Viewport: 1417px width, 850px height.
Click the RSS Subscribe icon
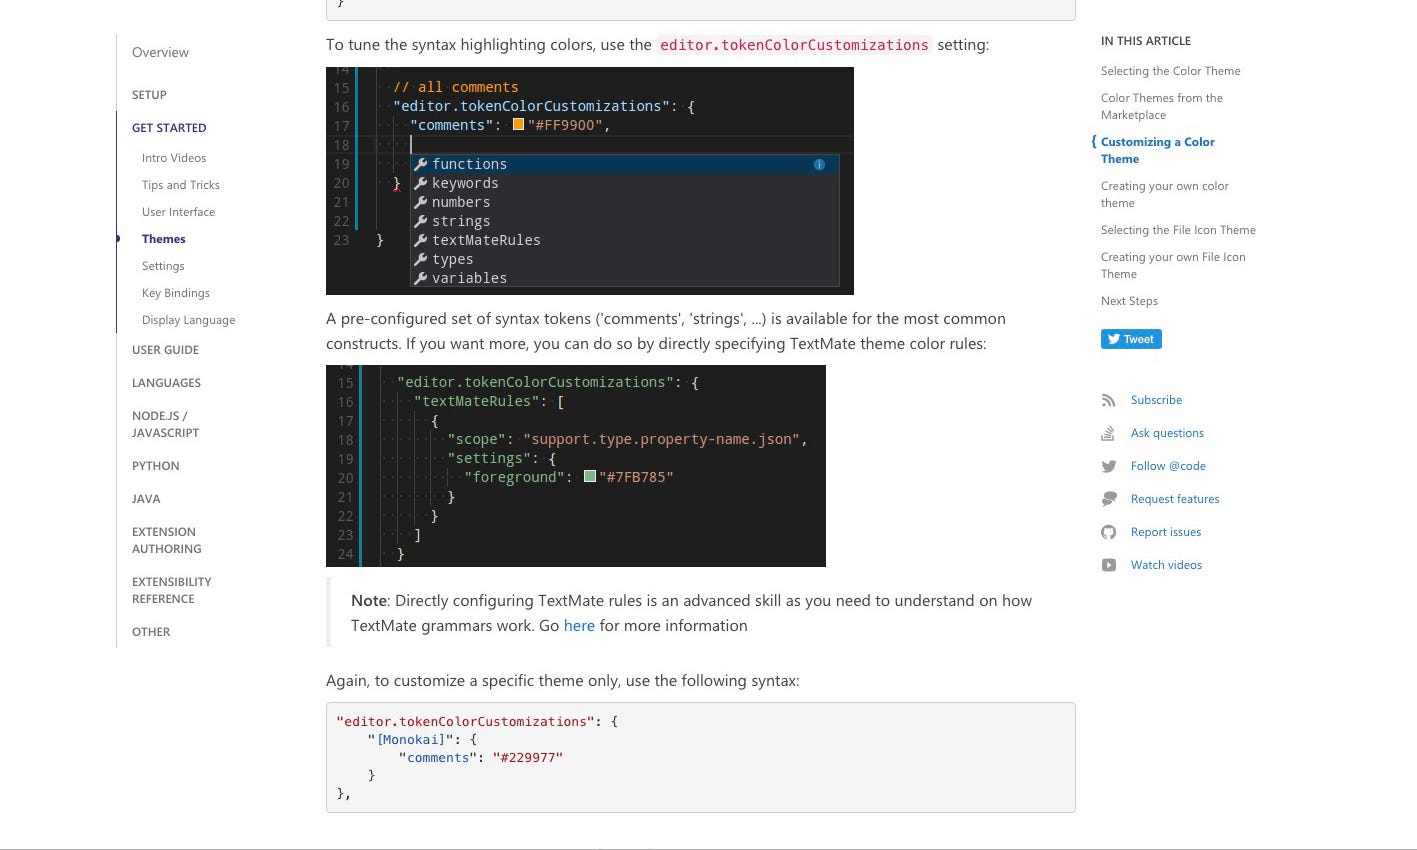click(x=1109, y=399)
